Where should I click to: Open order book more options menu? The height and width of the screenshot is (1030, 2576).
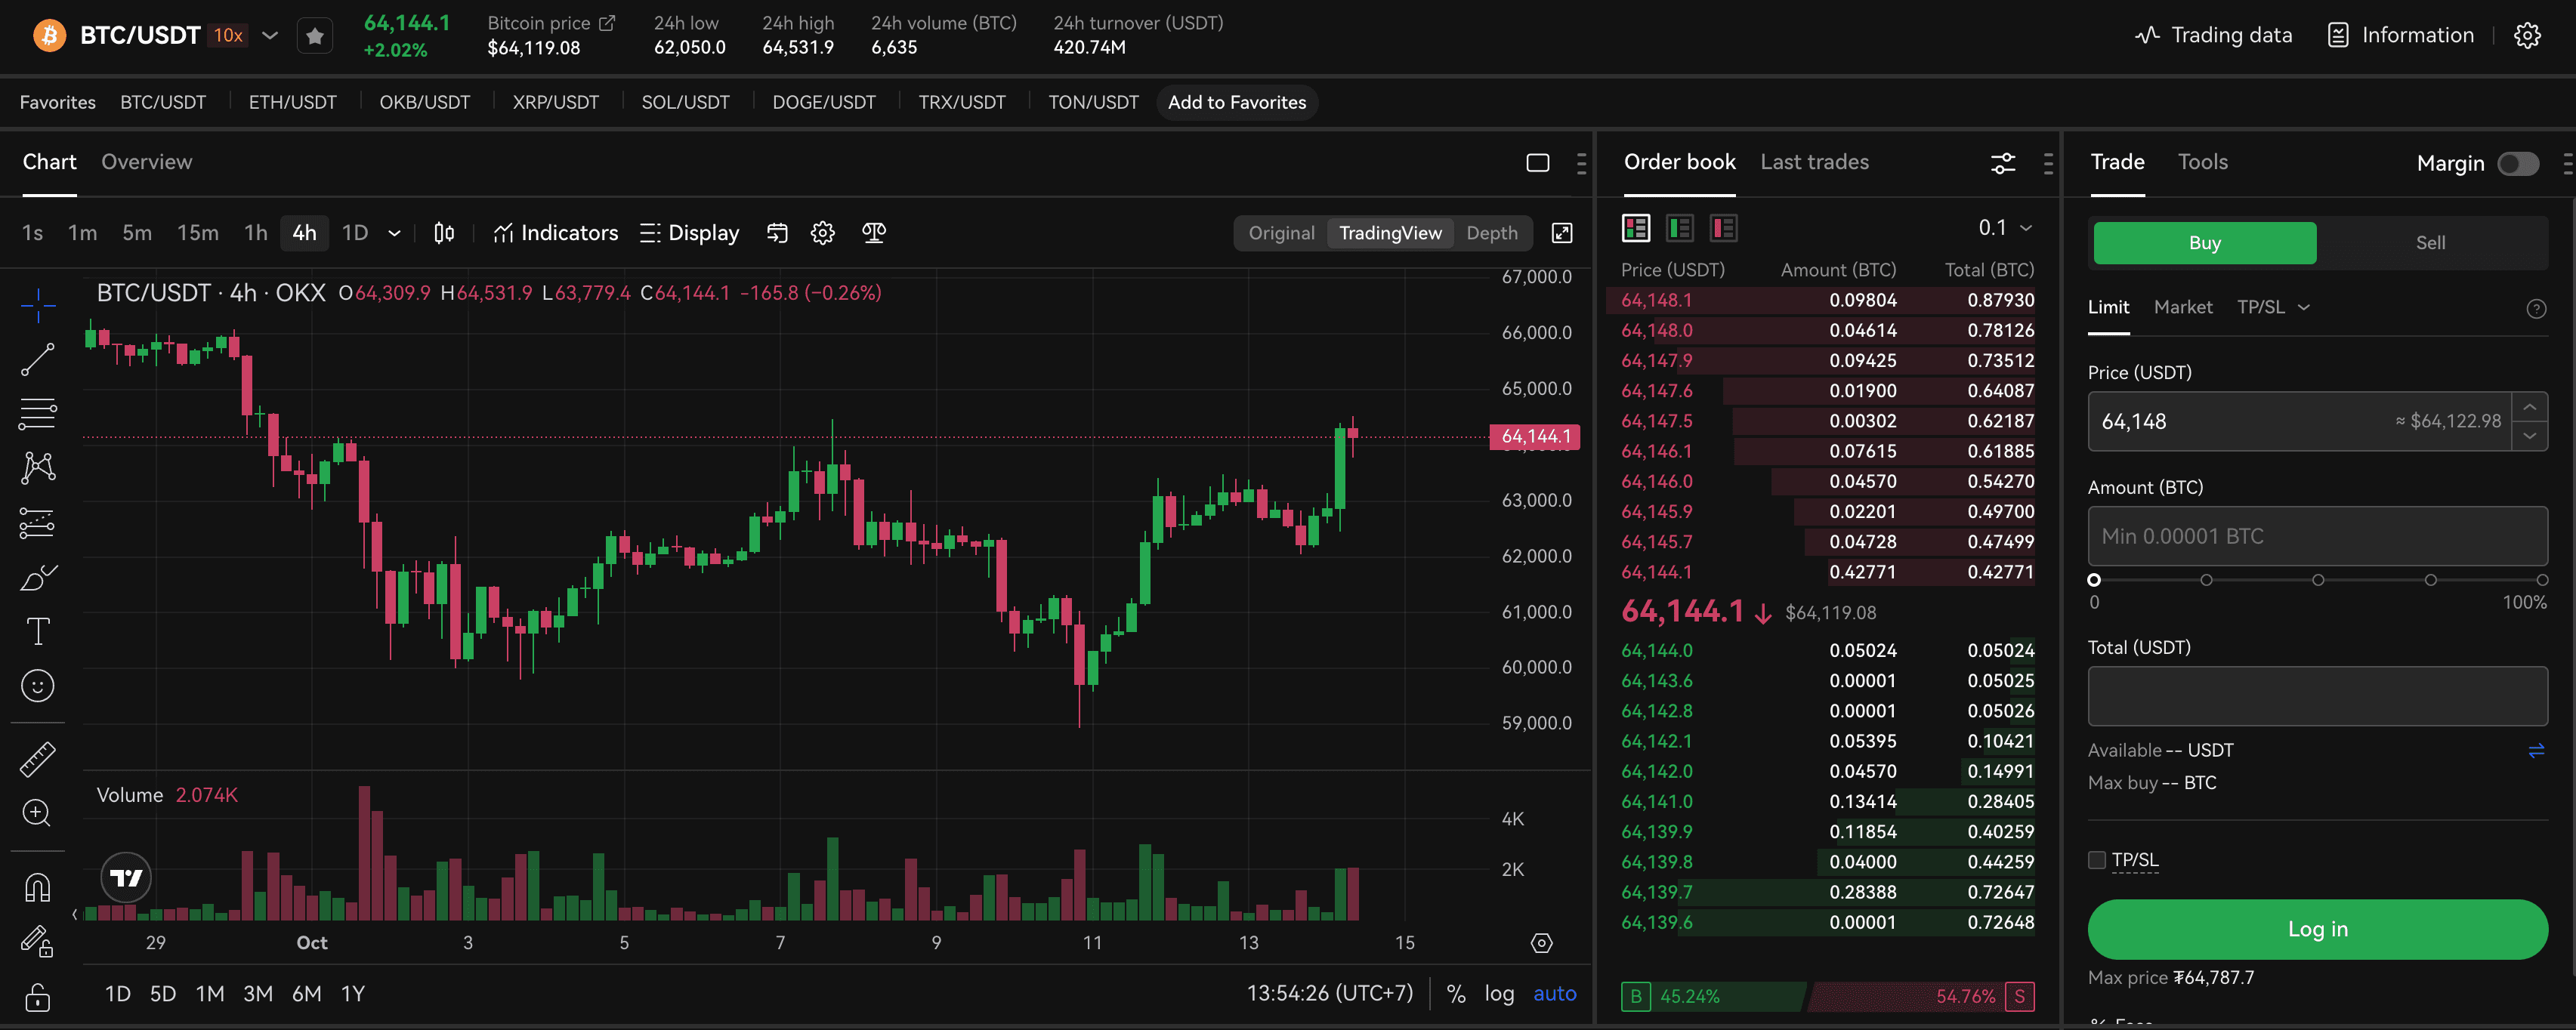2048,163
